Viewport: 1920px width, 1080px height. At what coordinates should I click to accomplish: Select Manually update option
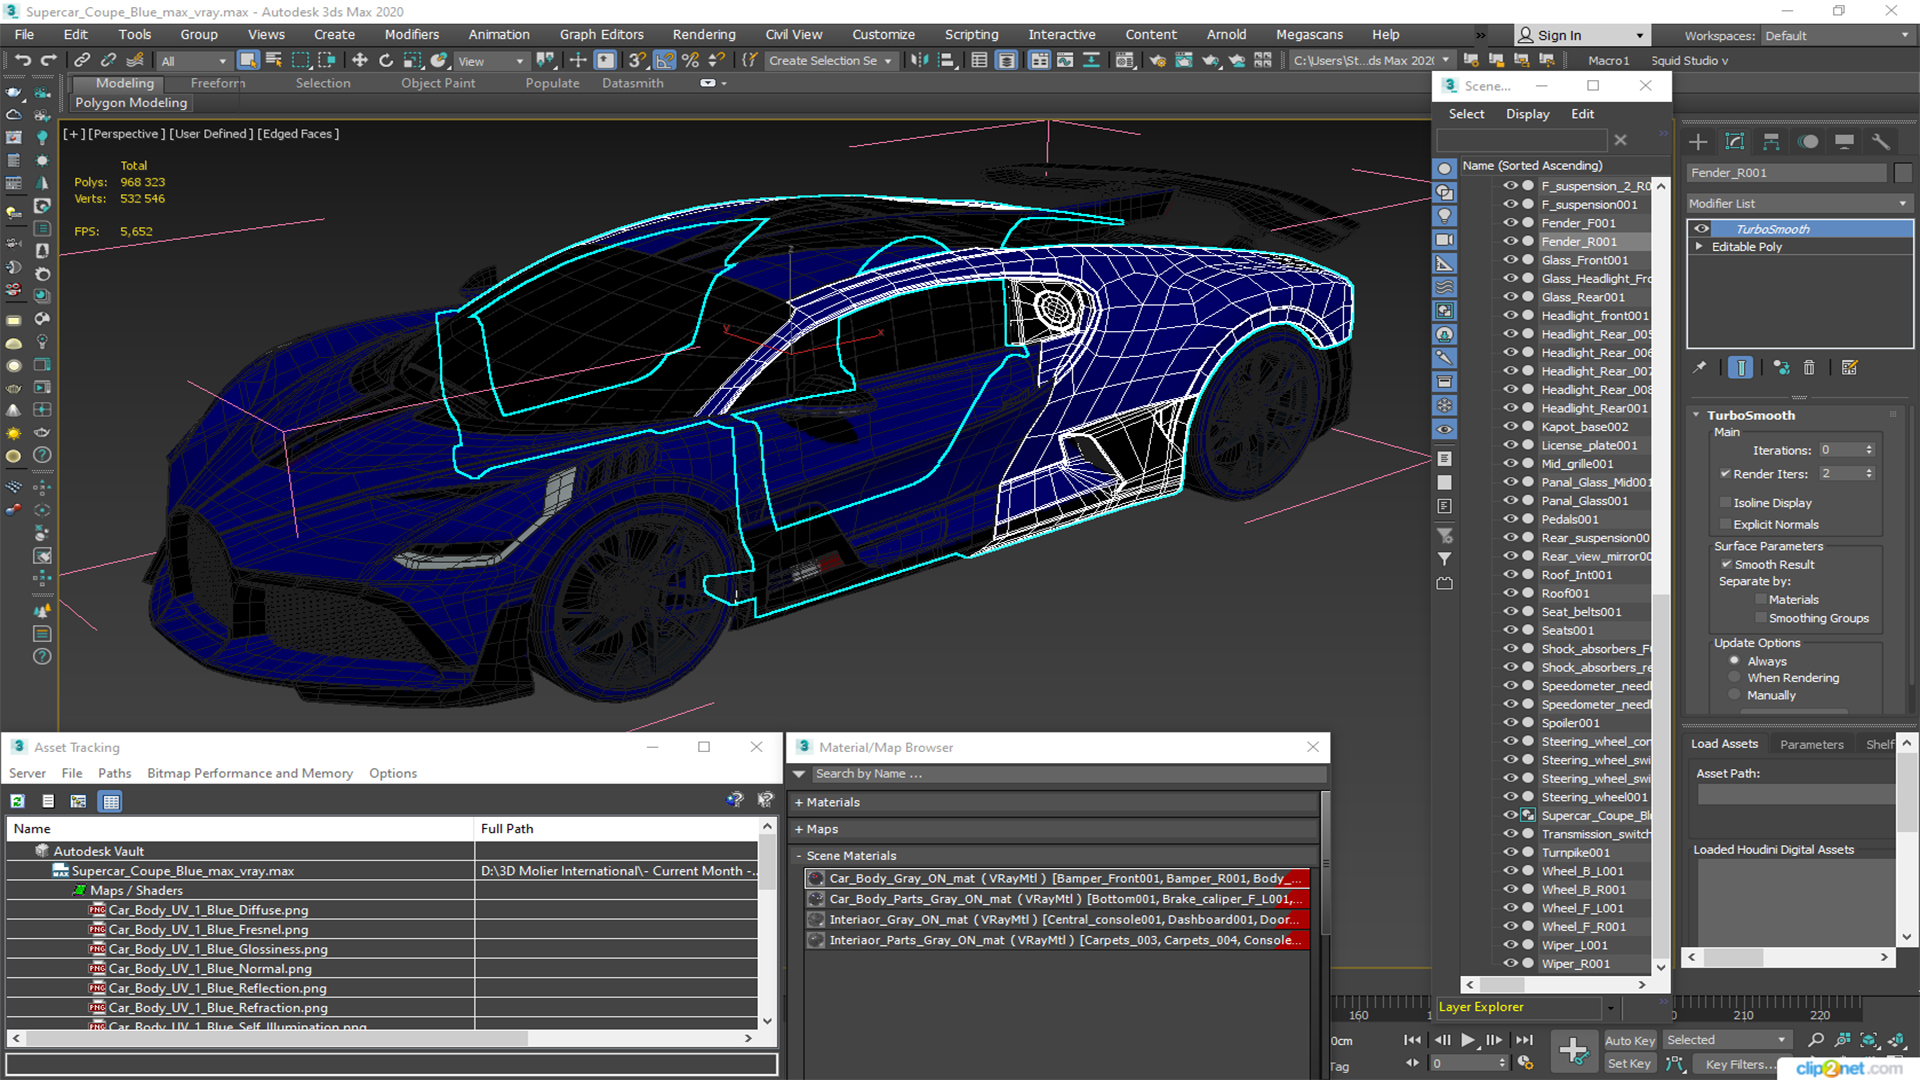click(1735, 696)
